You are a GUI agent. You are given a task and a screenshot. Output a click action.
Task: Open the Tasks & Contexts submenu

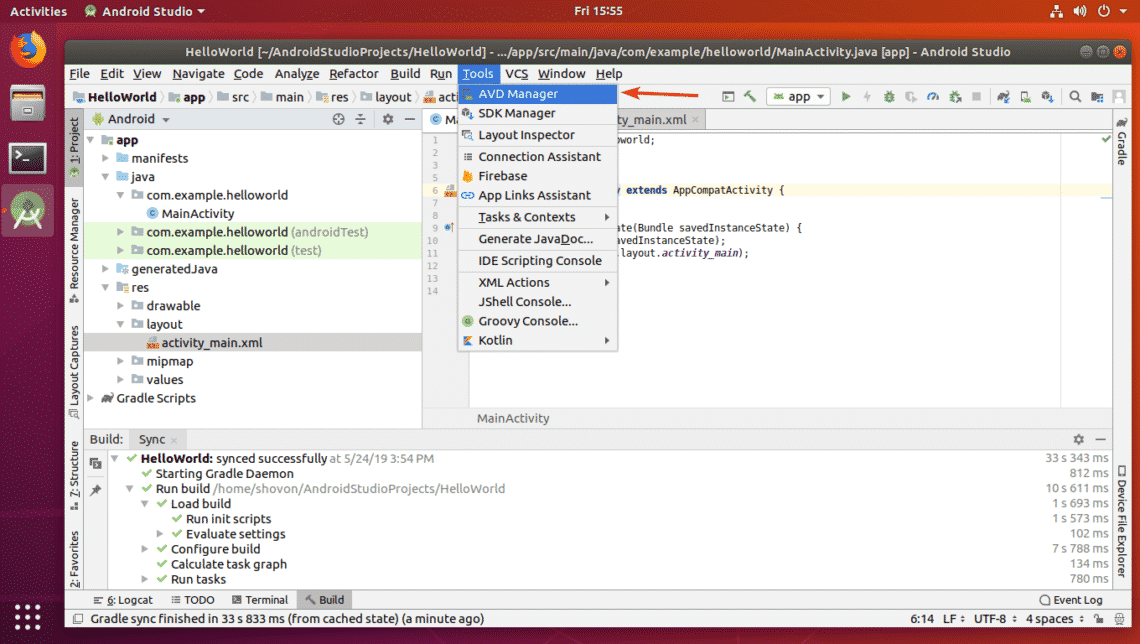(x=538, y=217)
